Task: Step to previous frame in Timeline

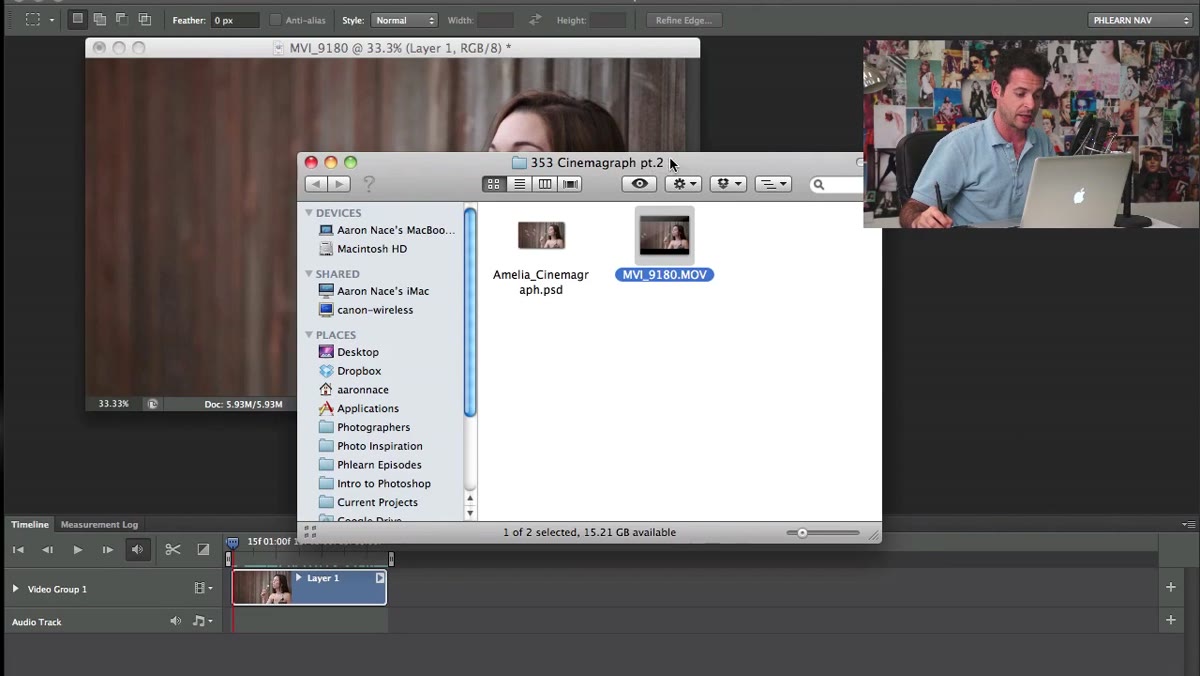Action: click(47, 549)
